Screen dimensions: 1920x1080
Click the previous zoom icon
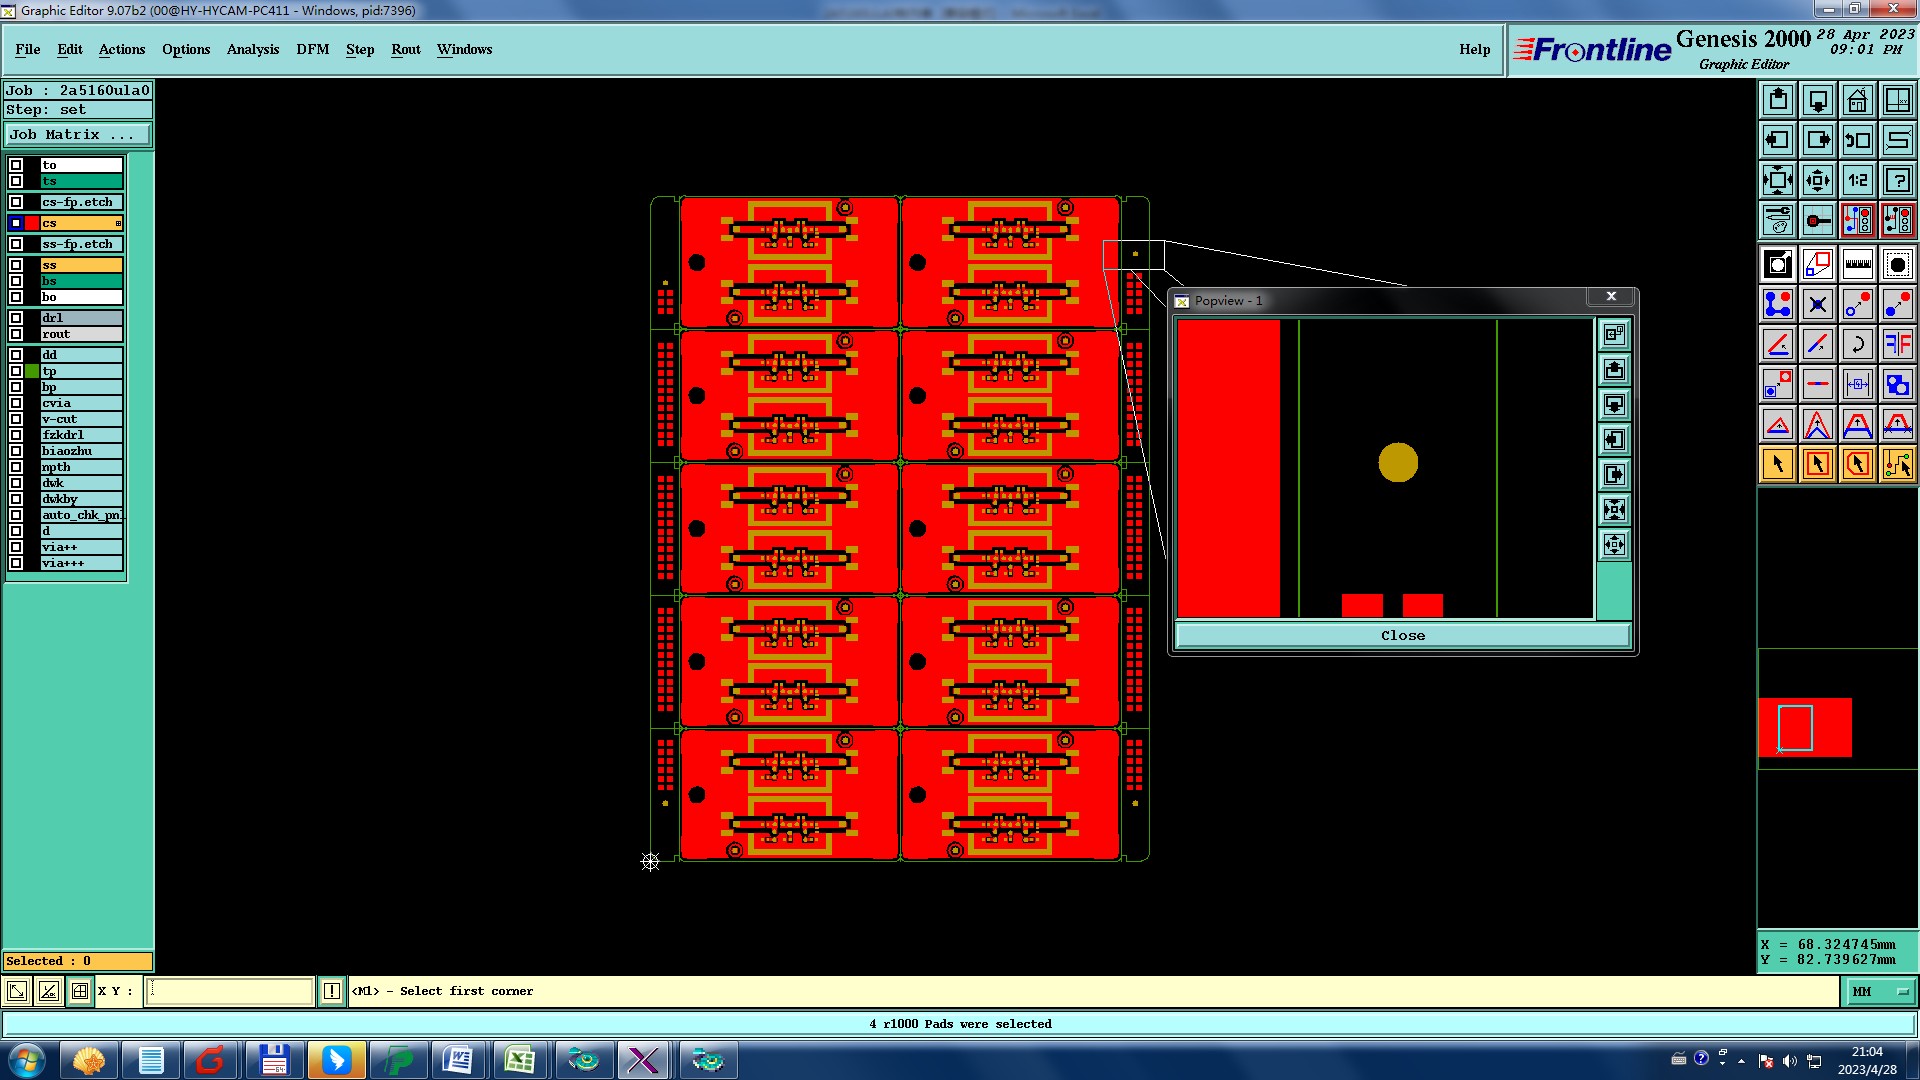pos(1858,140)
